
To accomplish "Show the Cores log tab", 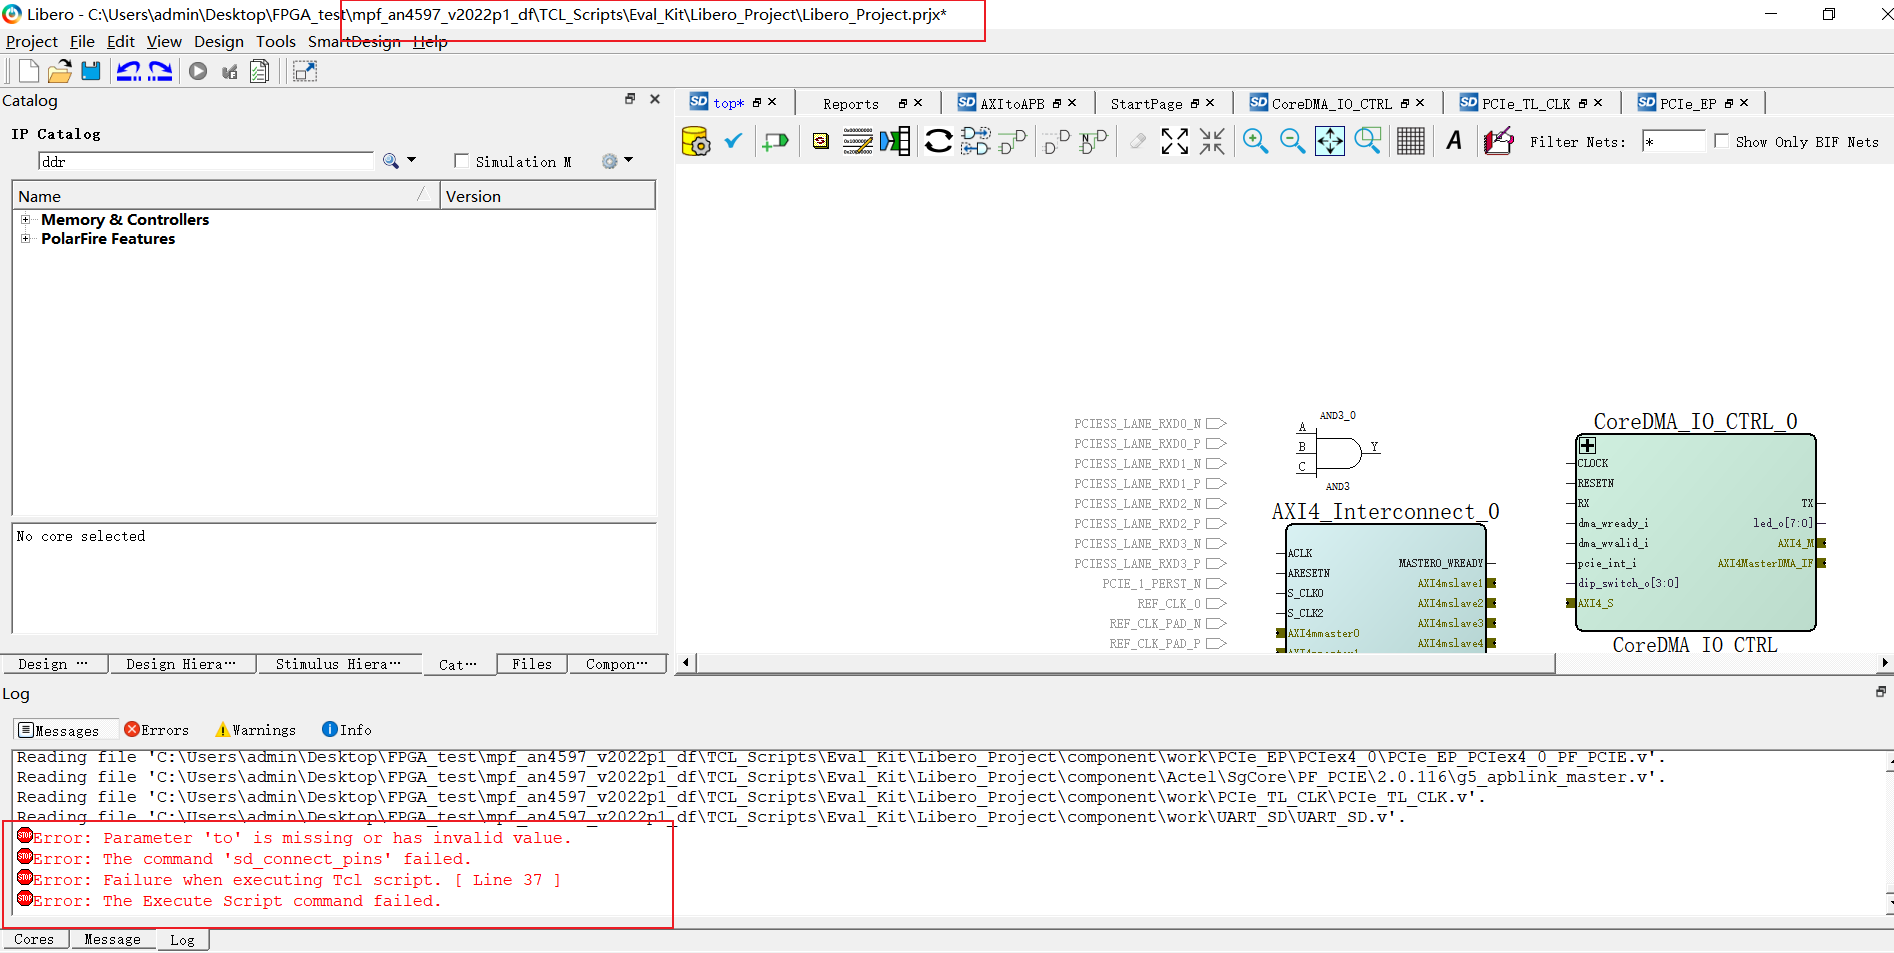I will [x=34, y=939].
